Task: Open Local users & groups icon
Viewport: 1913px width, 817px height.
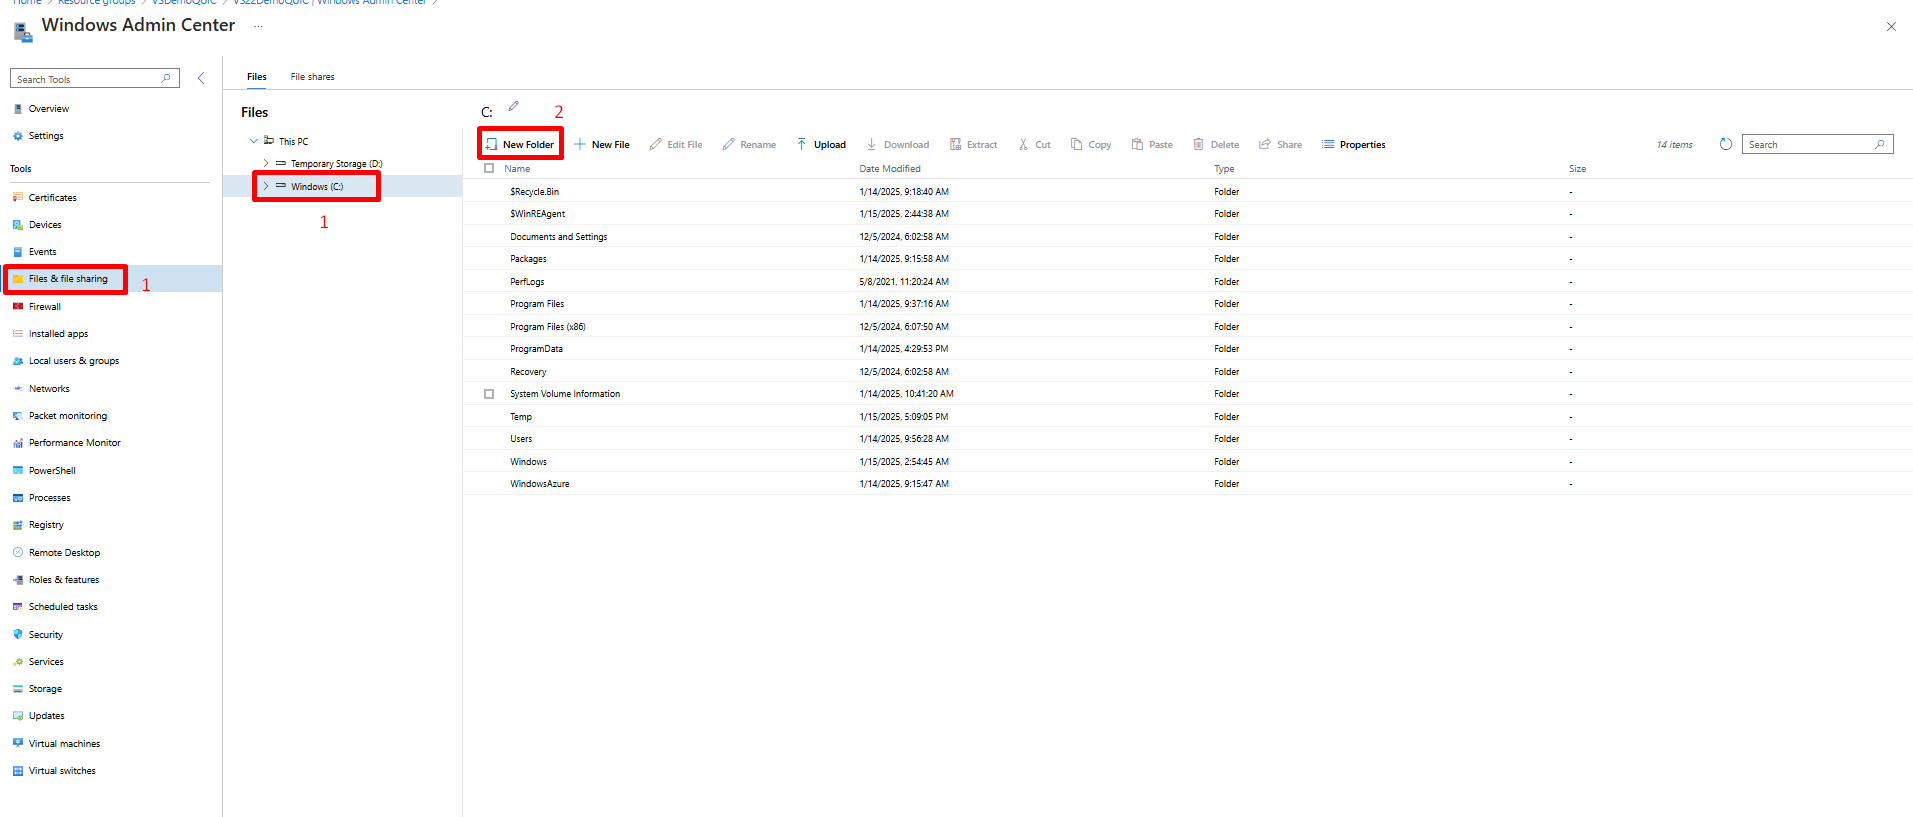Action: (18, 361)
